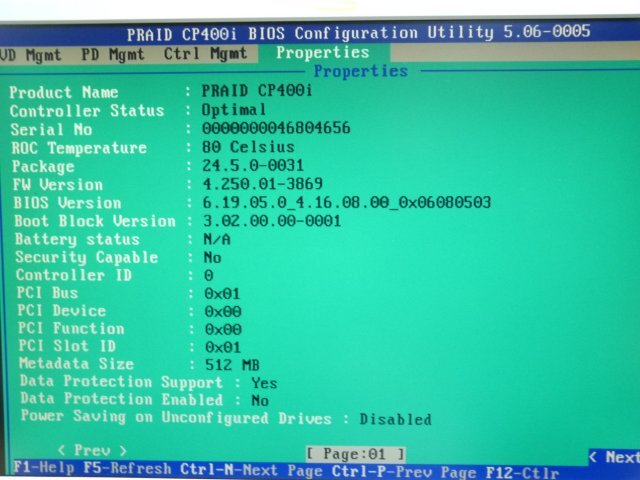Select ROC Temperature value 80 Celsius
Screen dimensions: 640x480
(248, 147)
